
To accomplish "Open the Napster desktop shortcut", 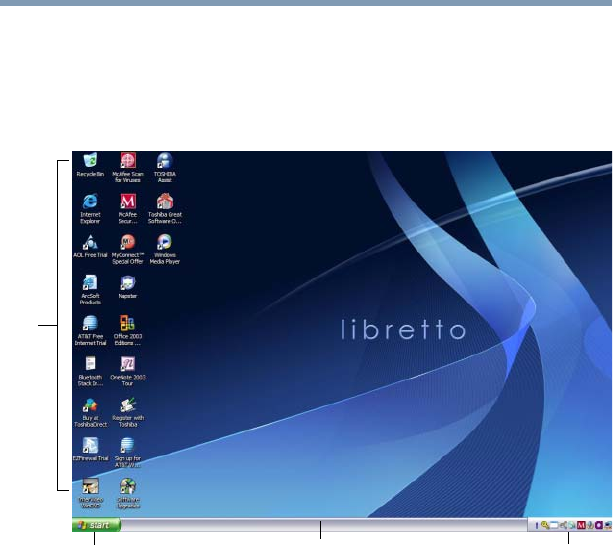I will (128, 287).
